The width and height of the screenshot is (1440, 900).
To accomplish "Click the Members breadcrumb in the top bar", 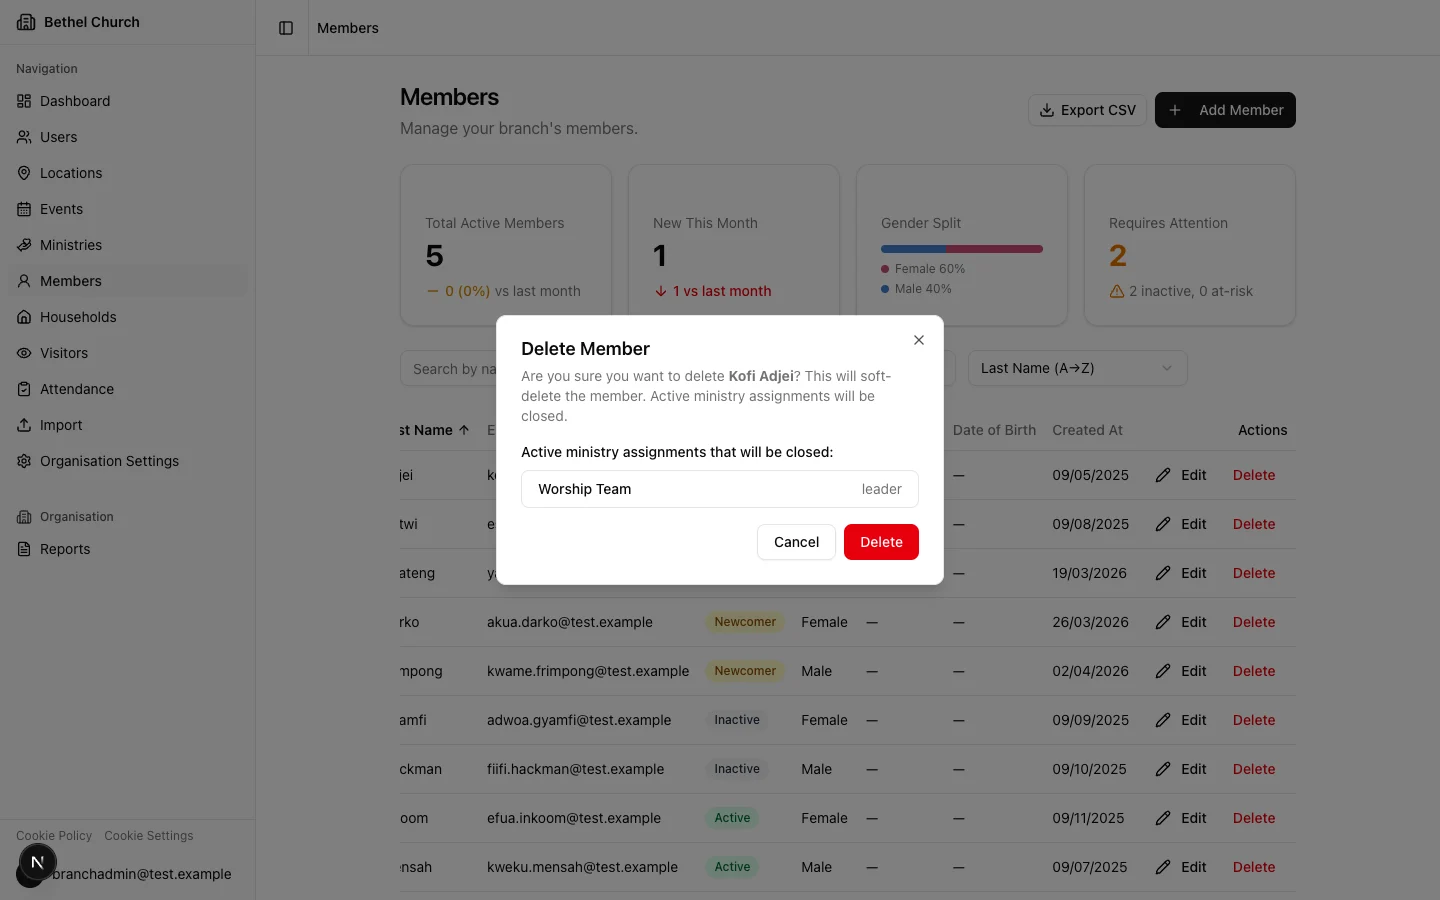I will 348,28.
